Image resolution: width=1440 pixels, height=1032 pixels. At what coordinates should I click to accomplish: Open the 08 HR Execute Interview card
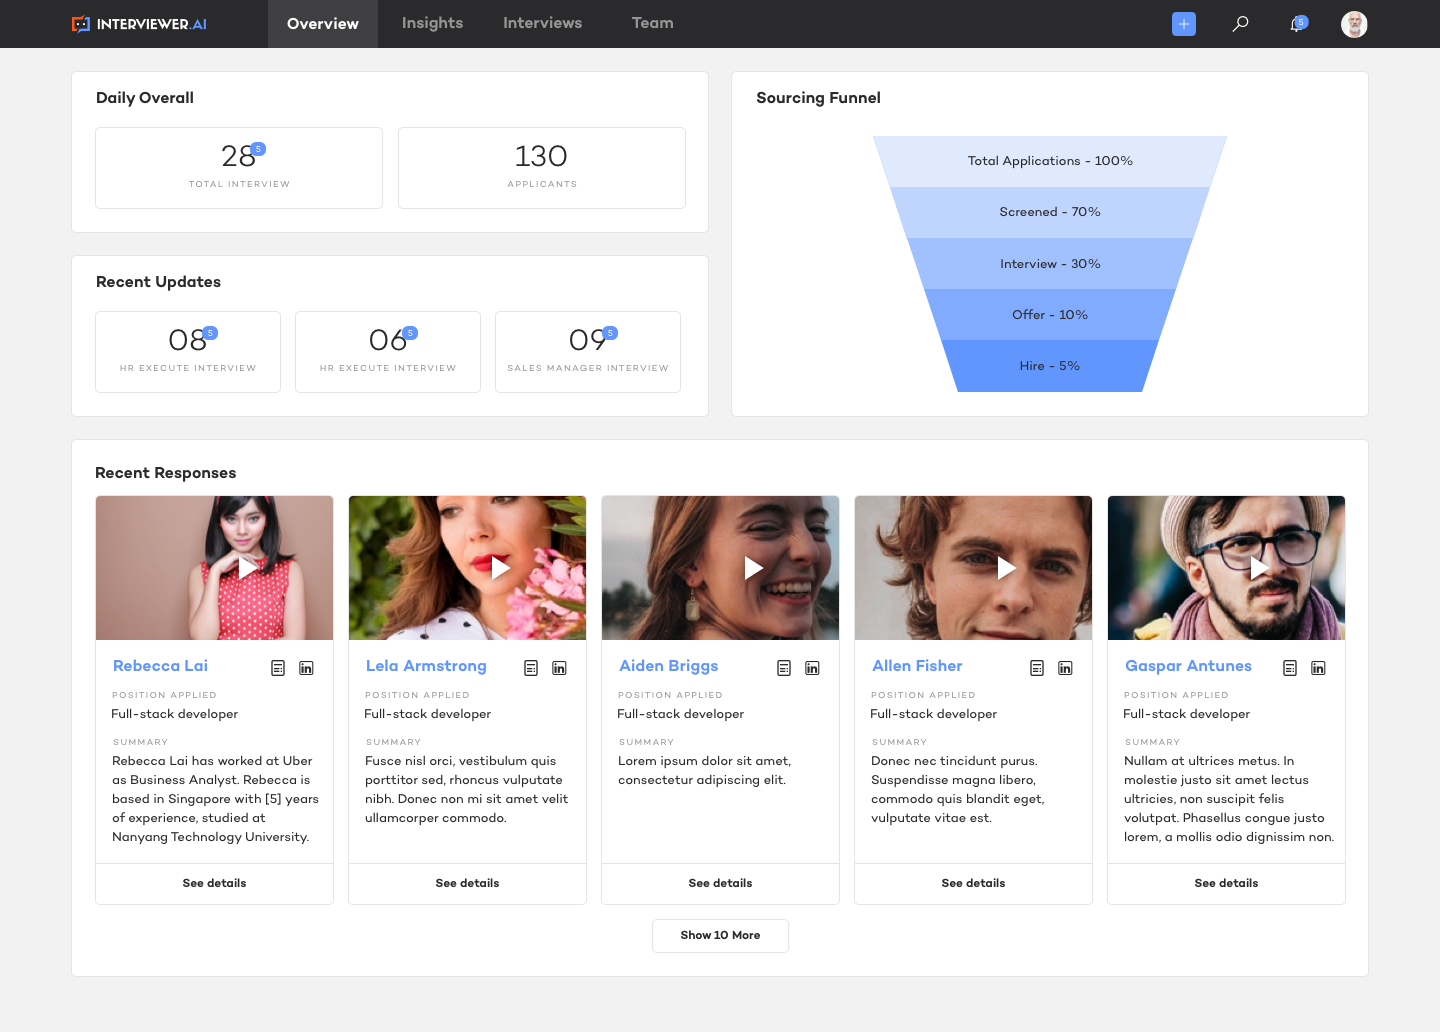tap(188, 352)
